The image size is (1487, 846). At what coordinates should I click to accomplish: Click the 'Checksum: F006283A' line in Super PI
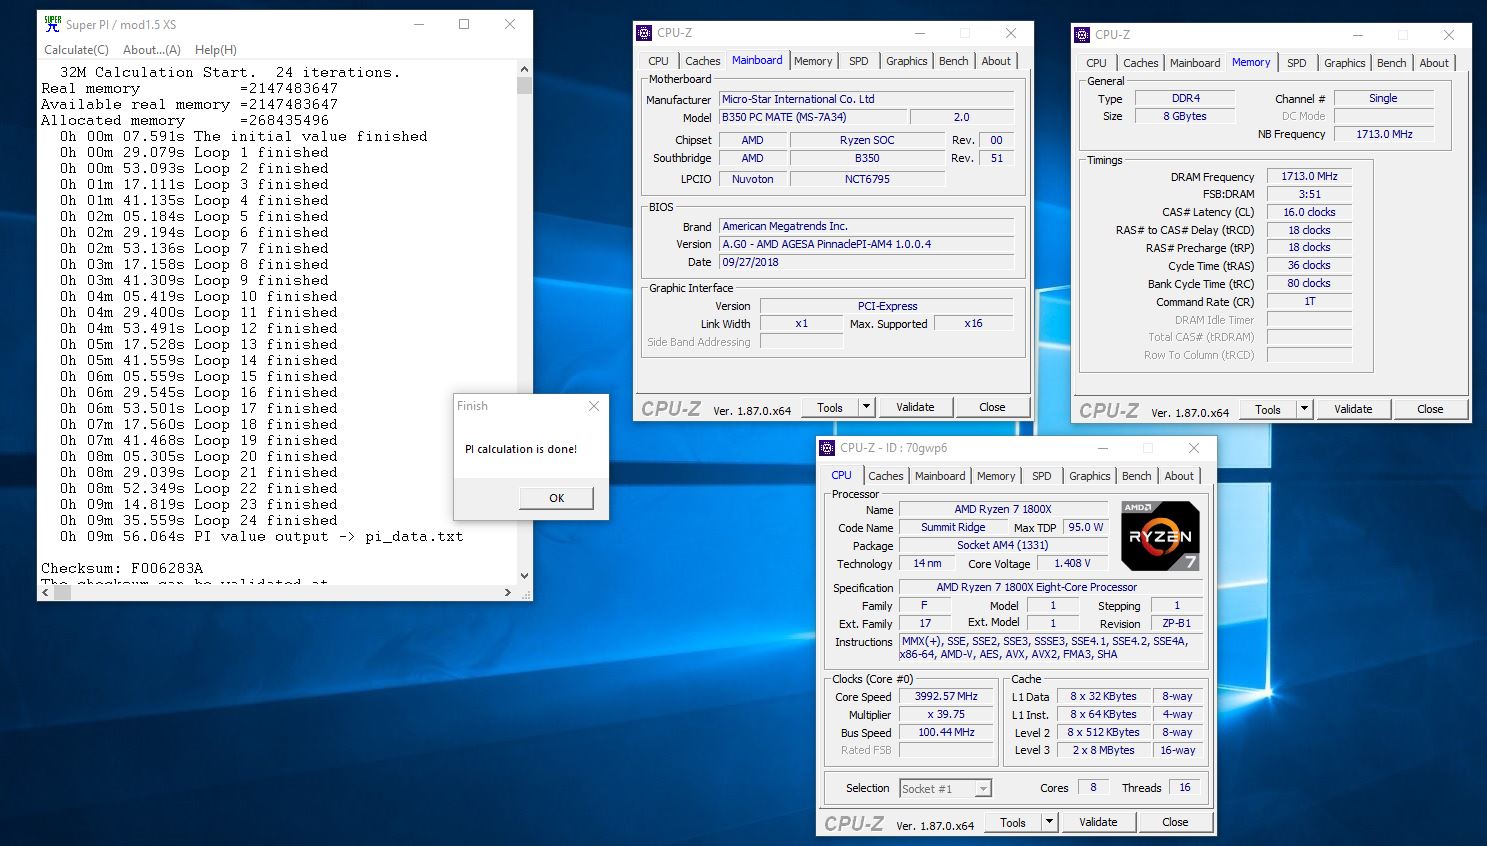[122, 568]
